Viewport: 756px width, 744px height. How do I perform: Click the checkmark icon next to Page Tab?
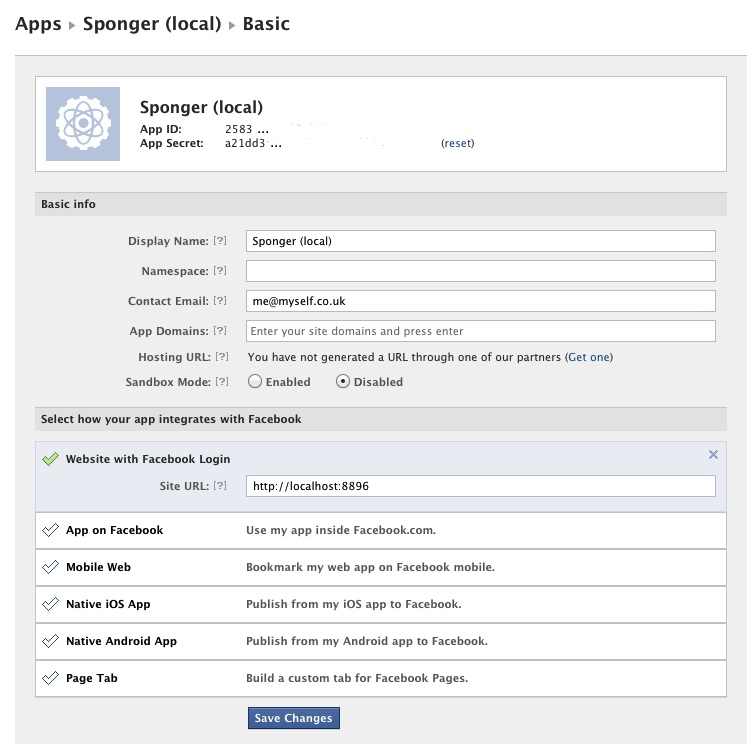coord(50,678)
